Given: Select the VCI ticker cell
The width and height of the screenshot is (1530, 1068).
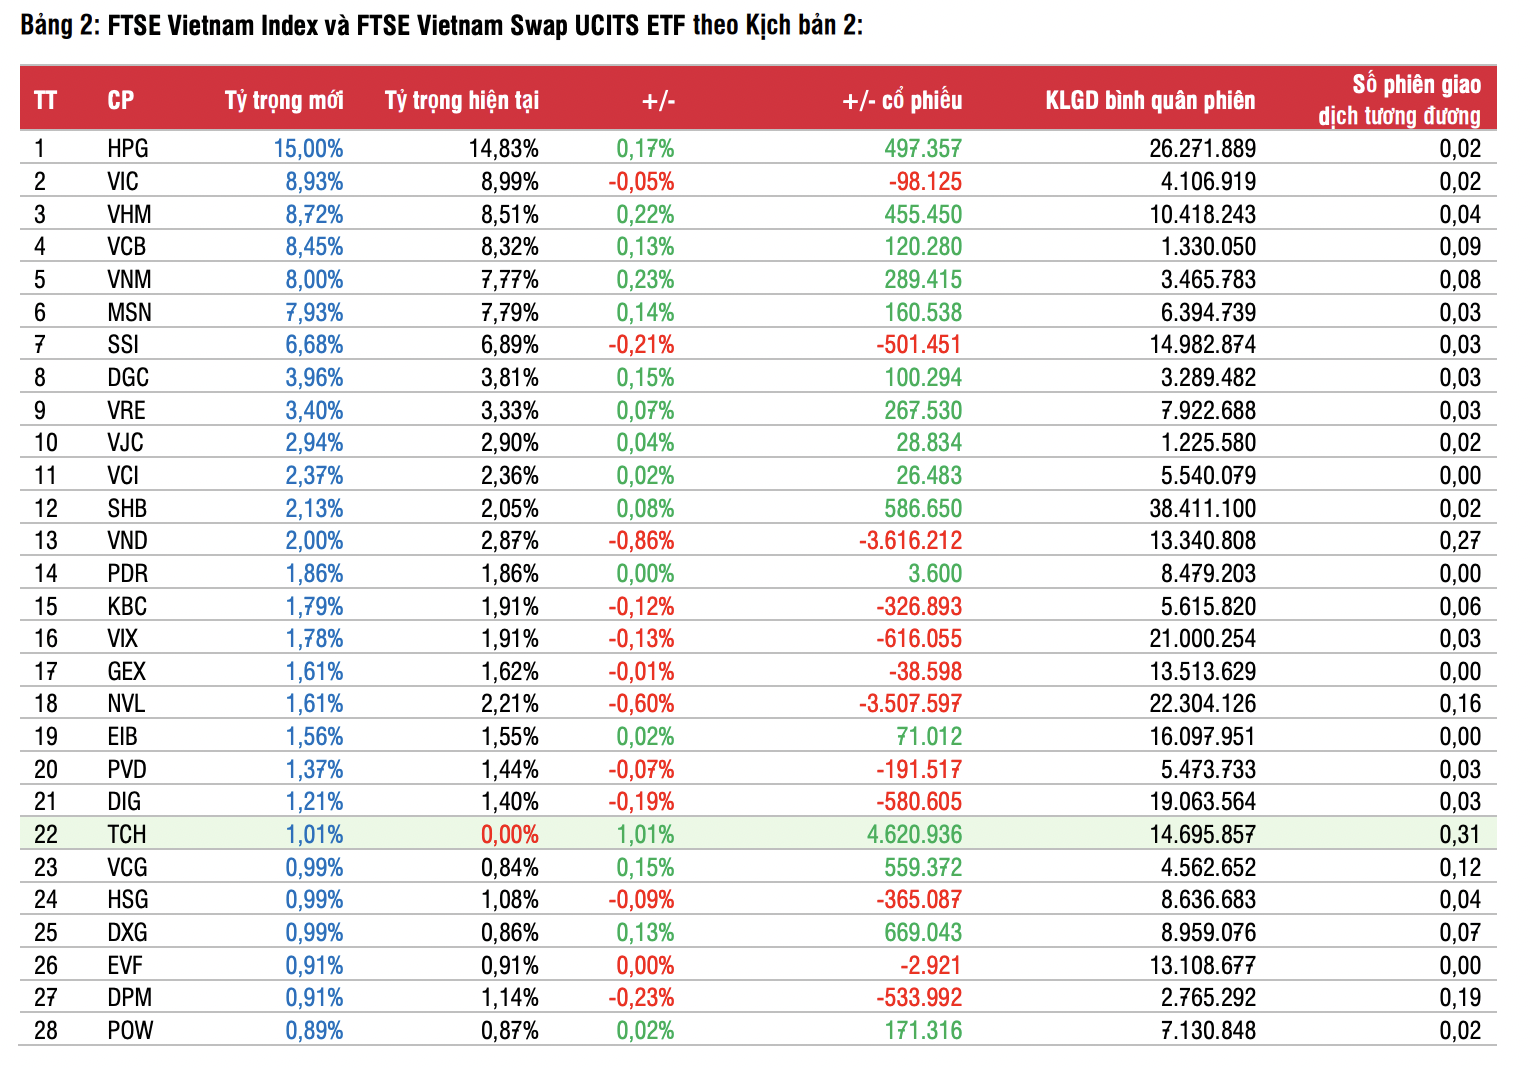Looking at the screenshot, I should [x=123, y=475].
